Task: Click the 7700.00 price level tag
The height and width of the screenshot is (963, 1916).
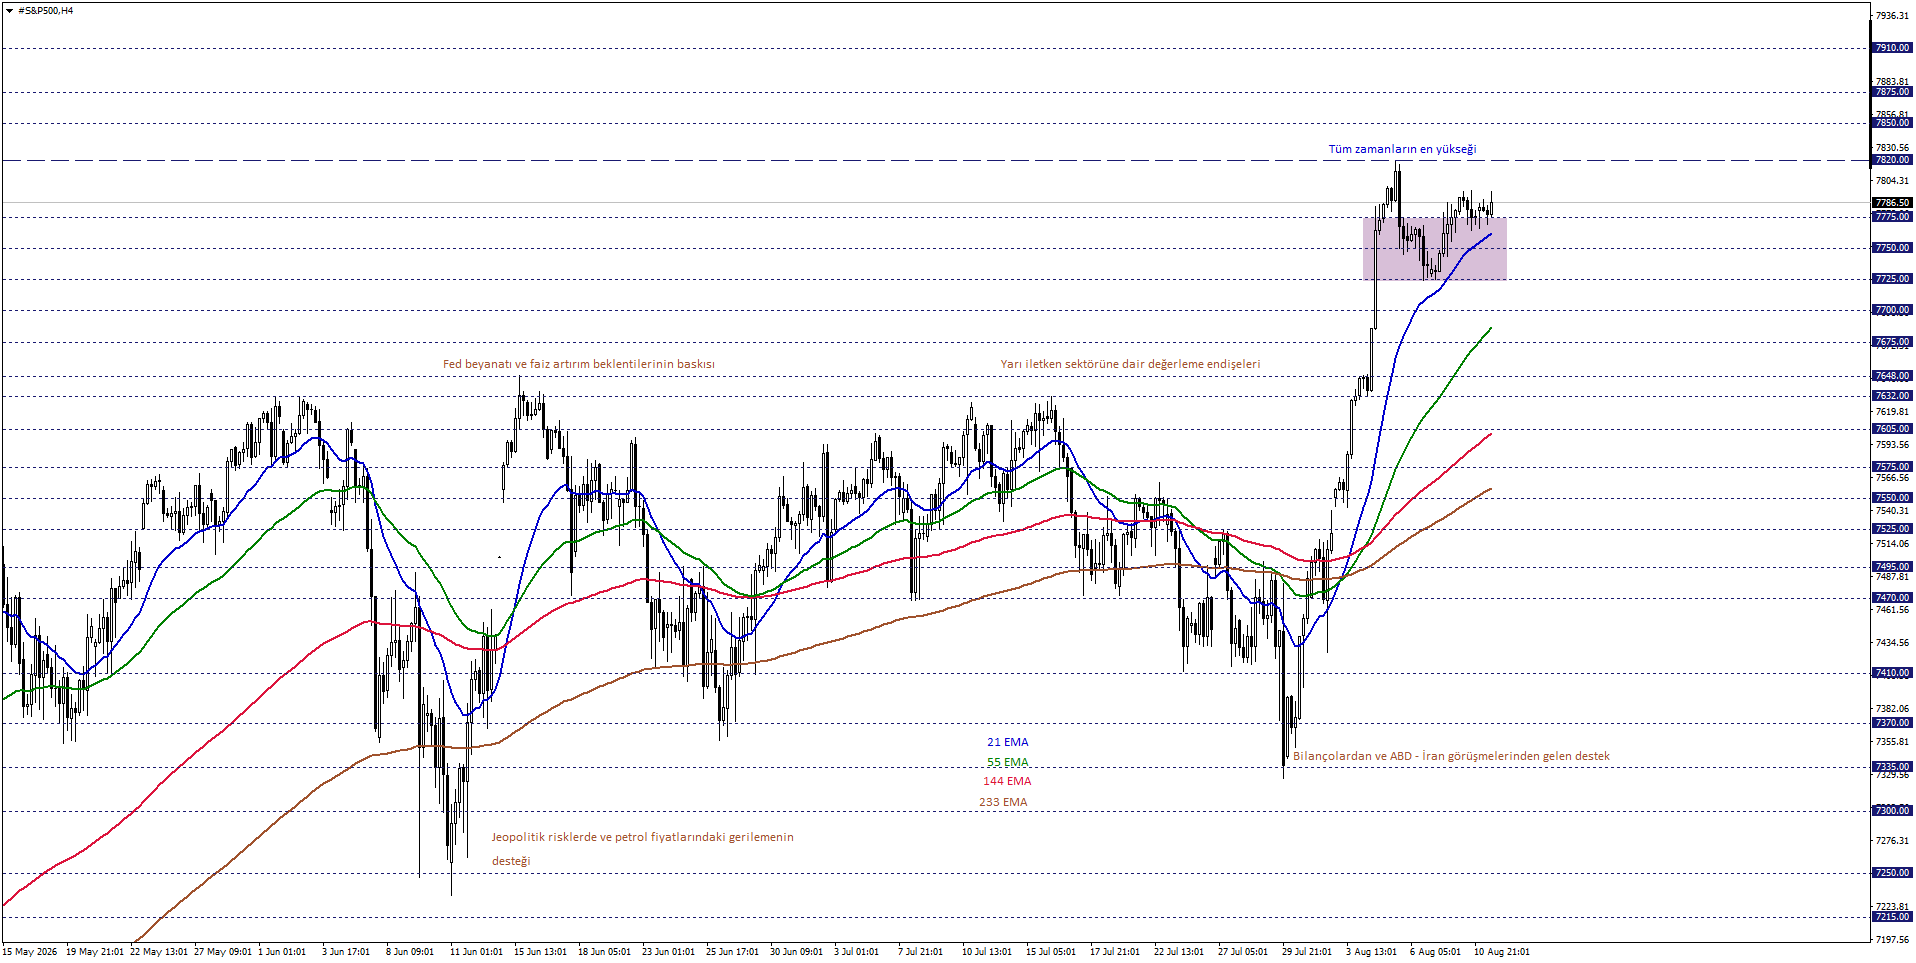Action: tap(1892, 310)
